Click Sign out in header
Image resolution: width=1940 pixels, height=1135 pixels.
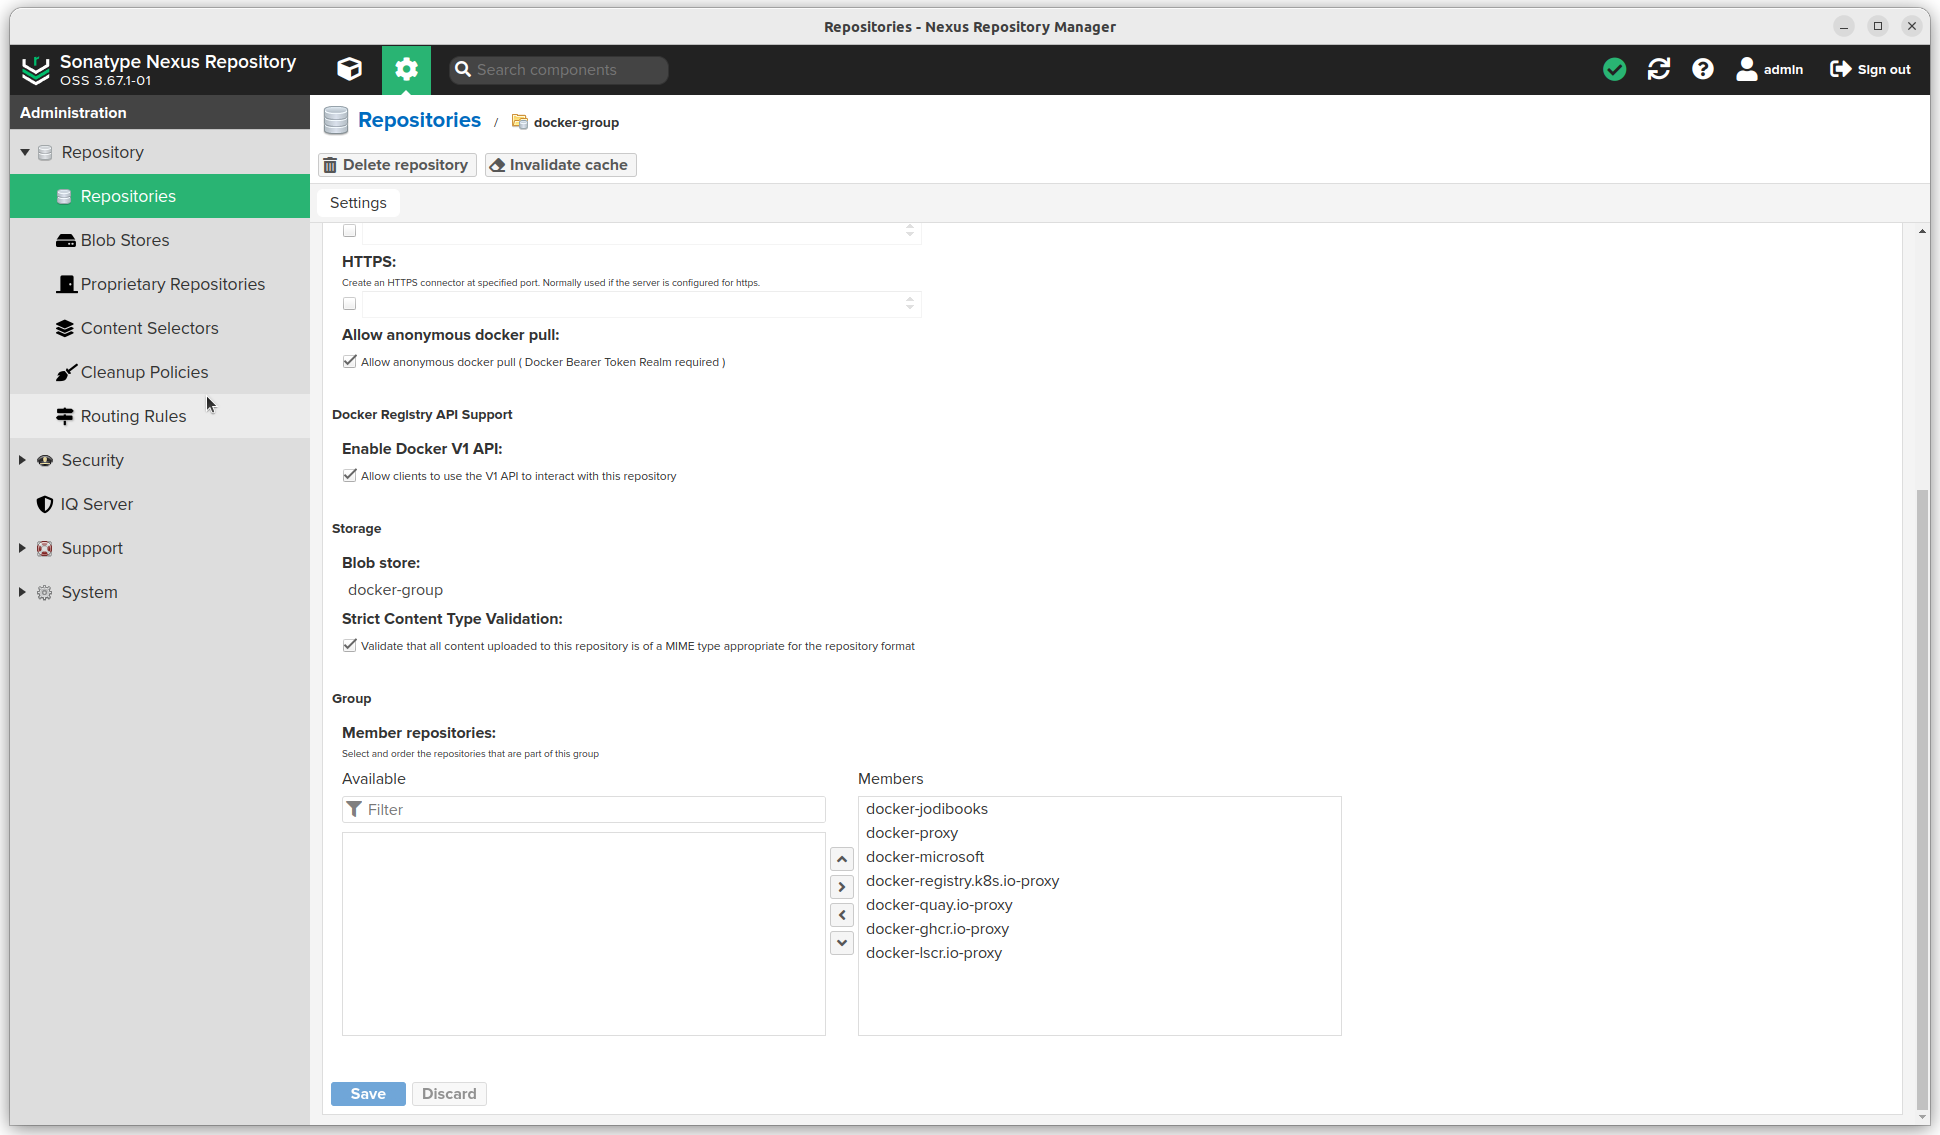pyautogui.click(x=1870, y=69)
